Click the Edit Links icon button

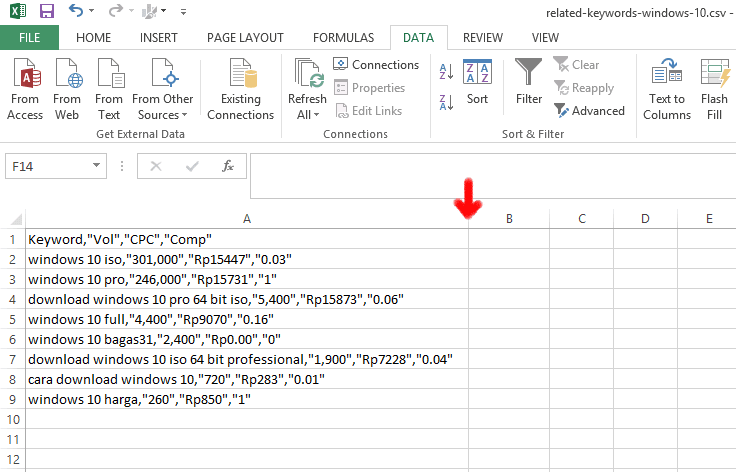342,111
